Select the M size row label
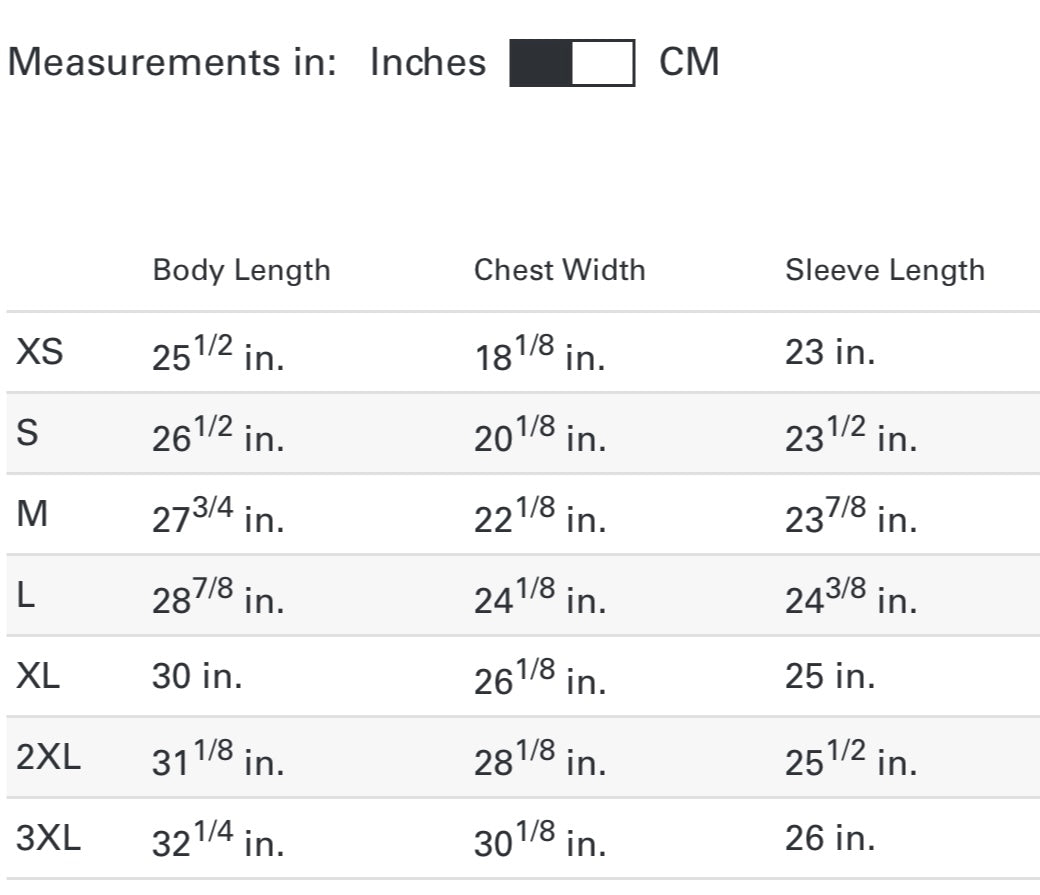Screen dimensions: 1040x895 [33, 515]
